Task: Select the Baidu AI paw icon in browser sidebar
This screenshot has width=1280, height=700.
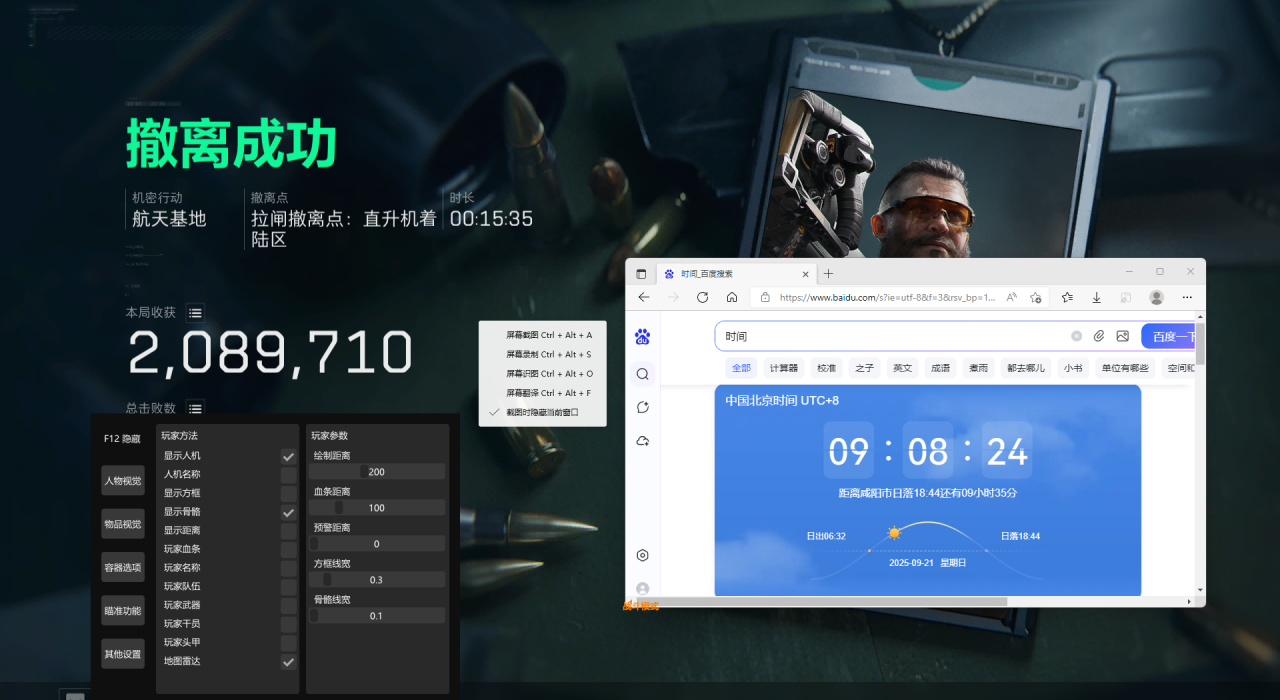Action: click(x=642, y=336)
